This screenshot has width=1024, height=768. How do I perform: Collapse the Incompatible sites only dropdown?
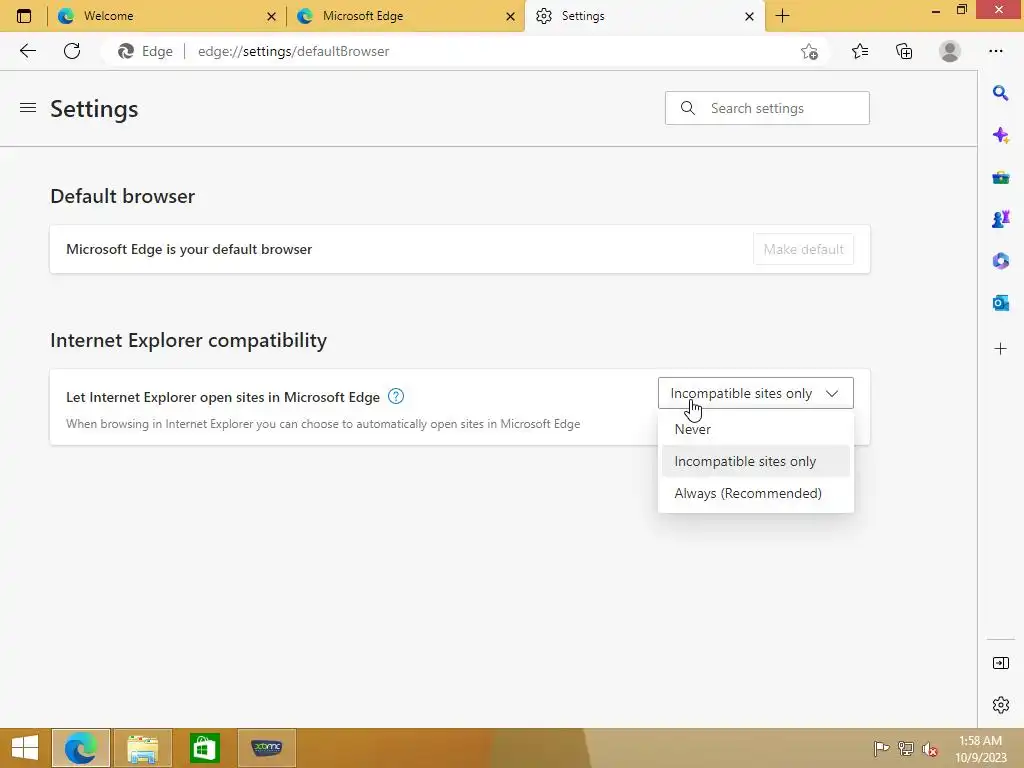pyautogui.click(x=756, y=393)
